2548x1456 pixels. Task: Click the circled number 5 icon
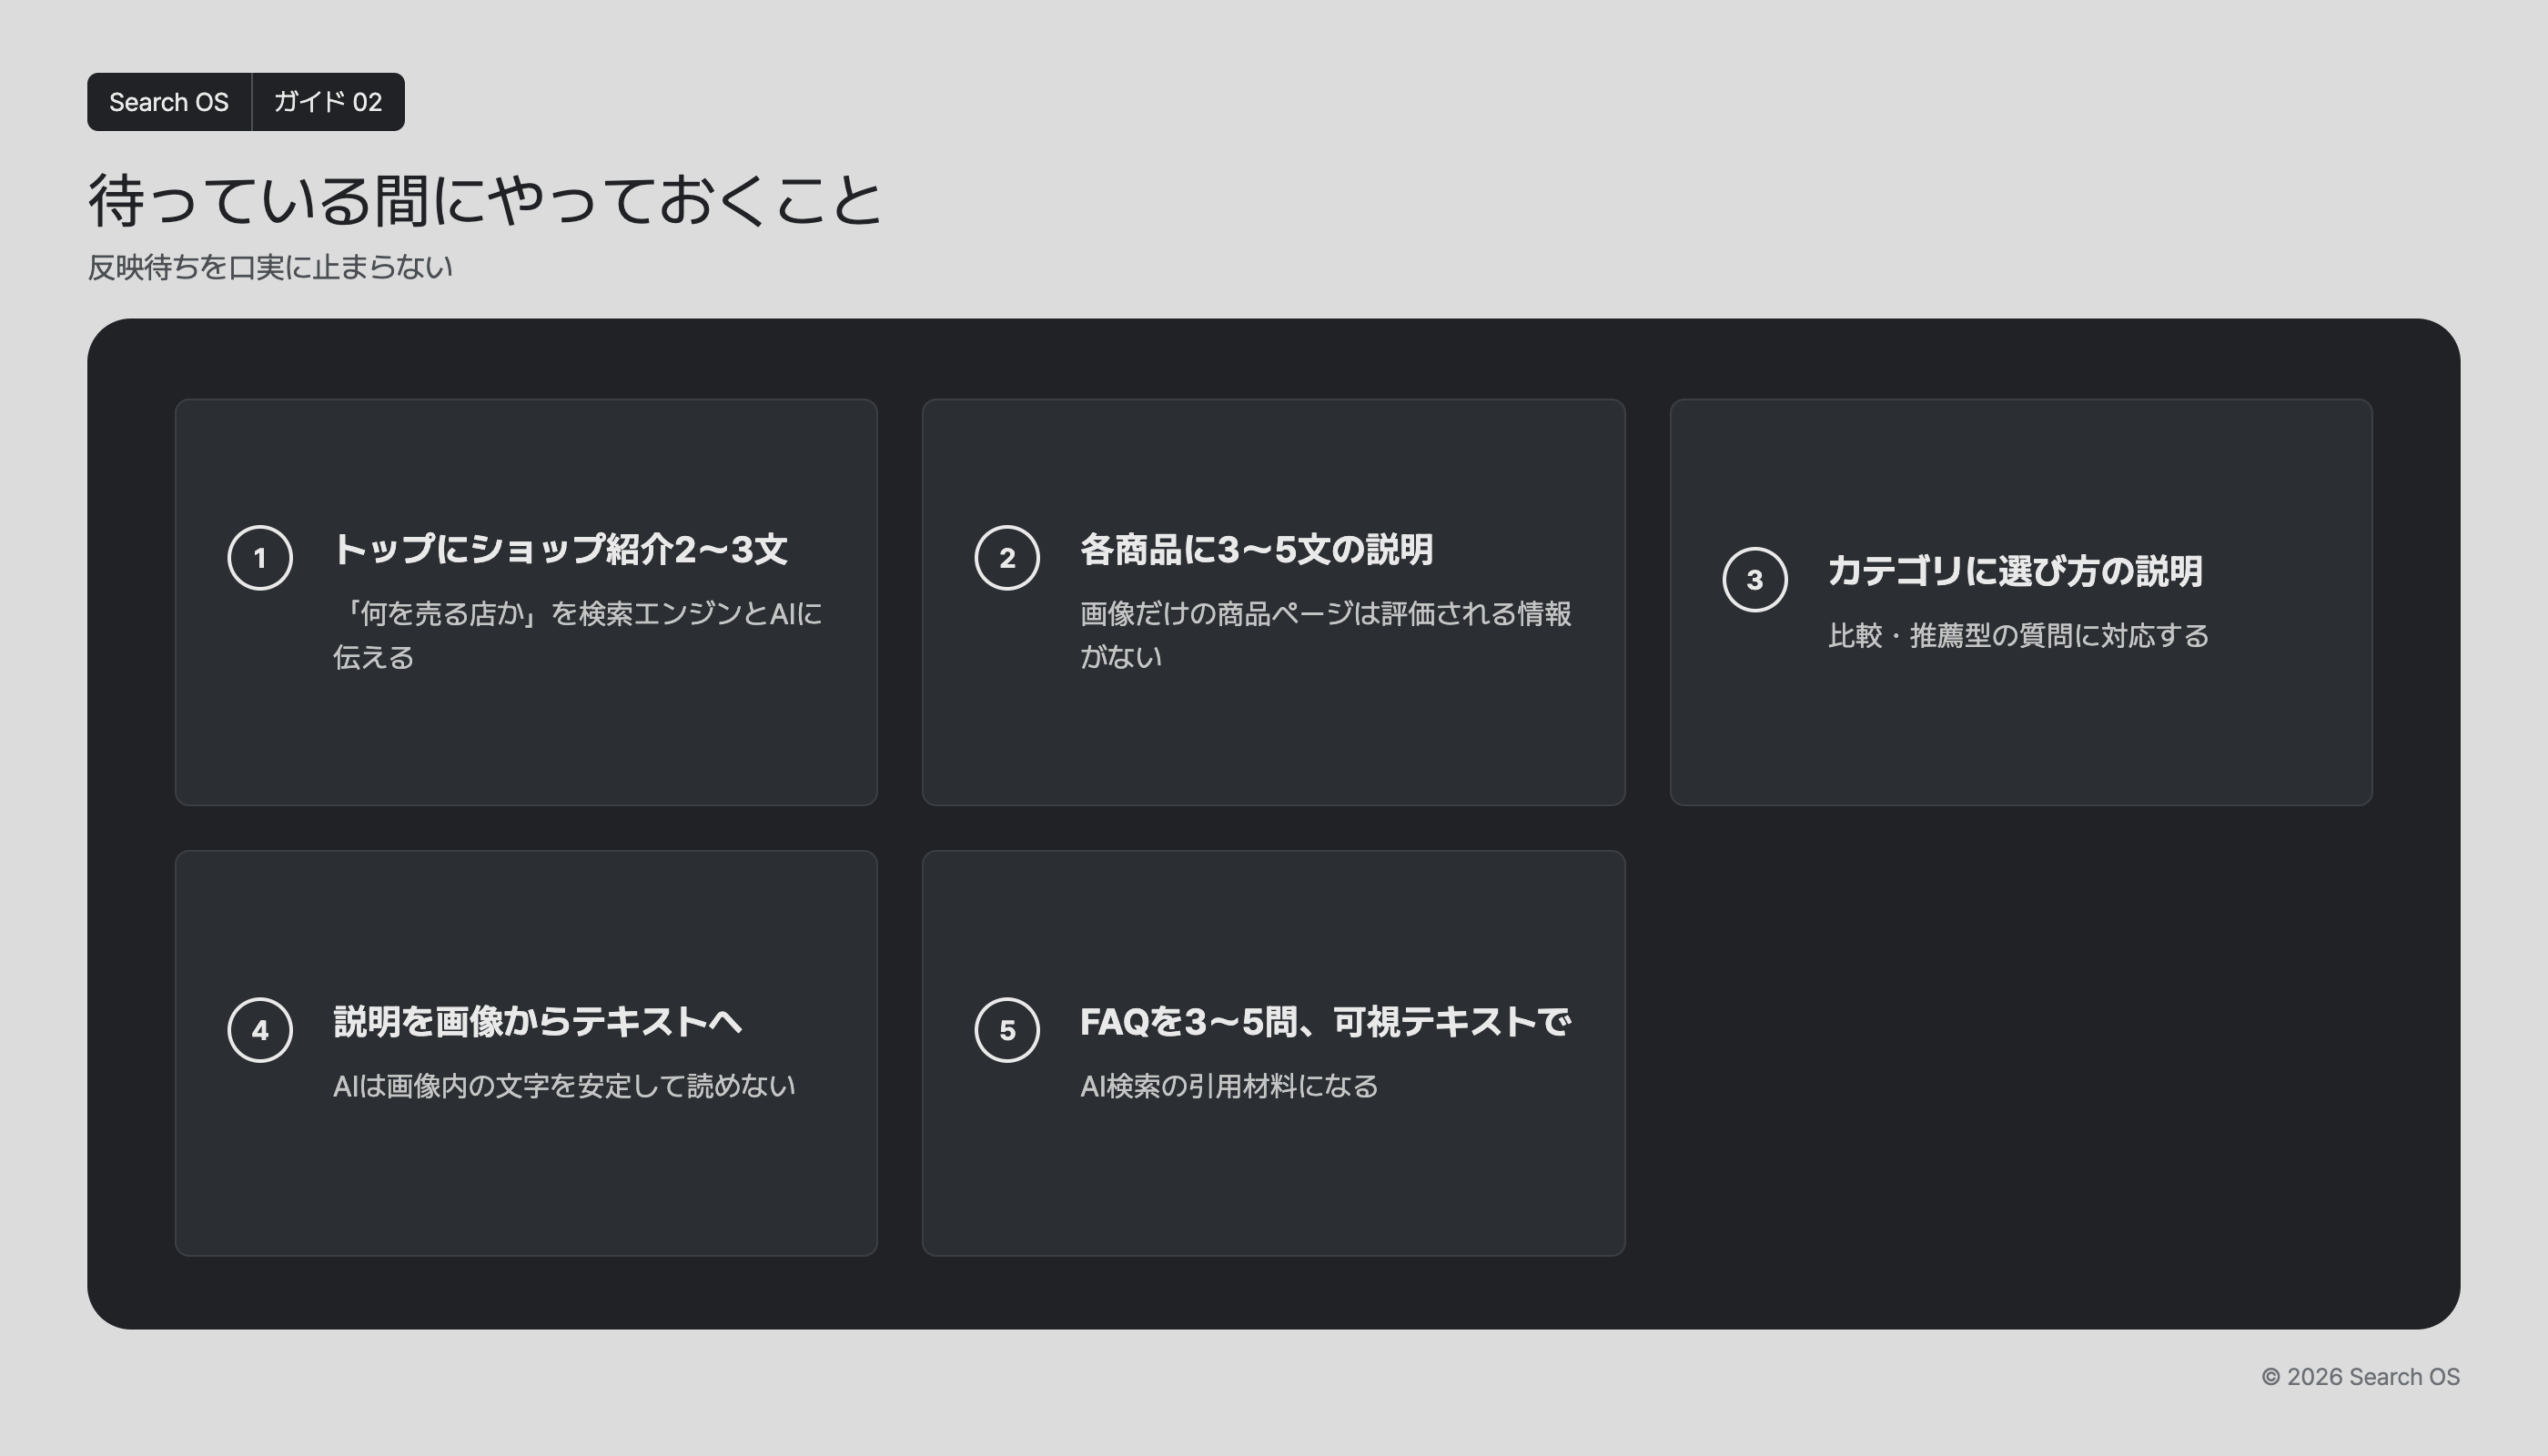pos(1007,1030)
